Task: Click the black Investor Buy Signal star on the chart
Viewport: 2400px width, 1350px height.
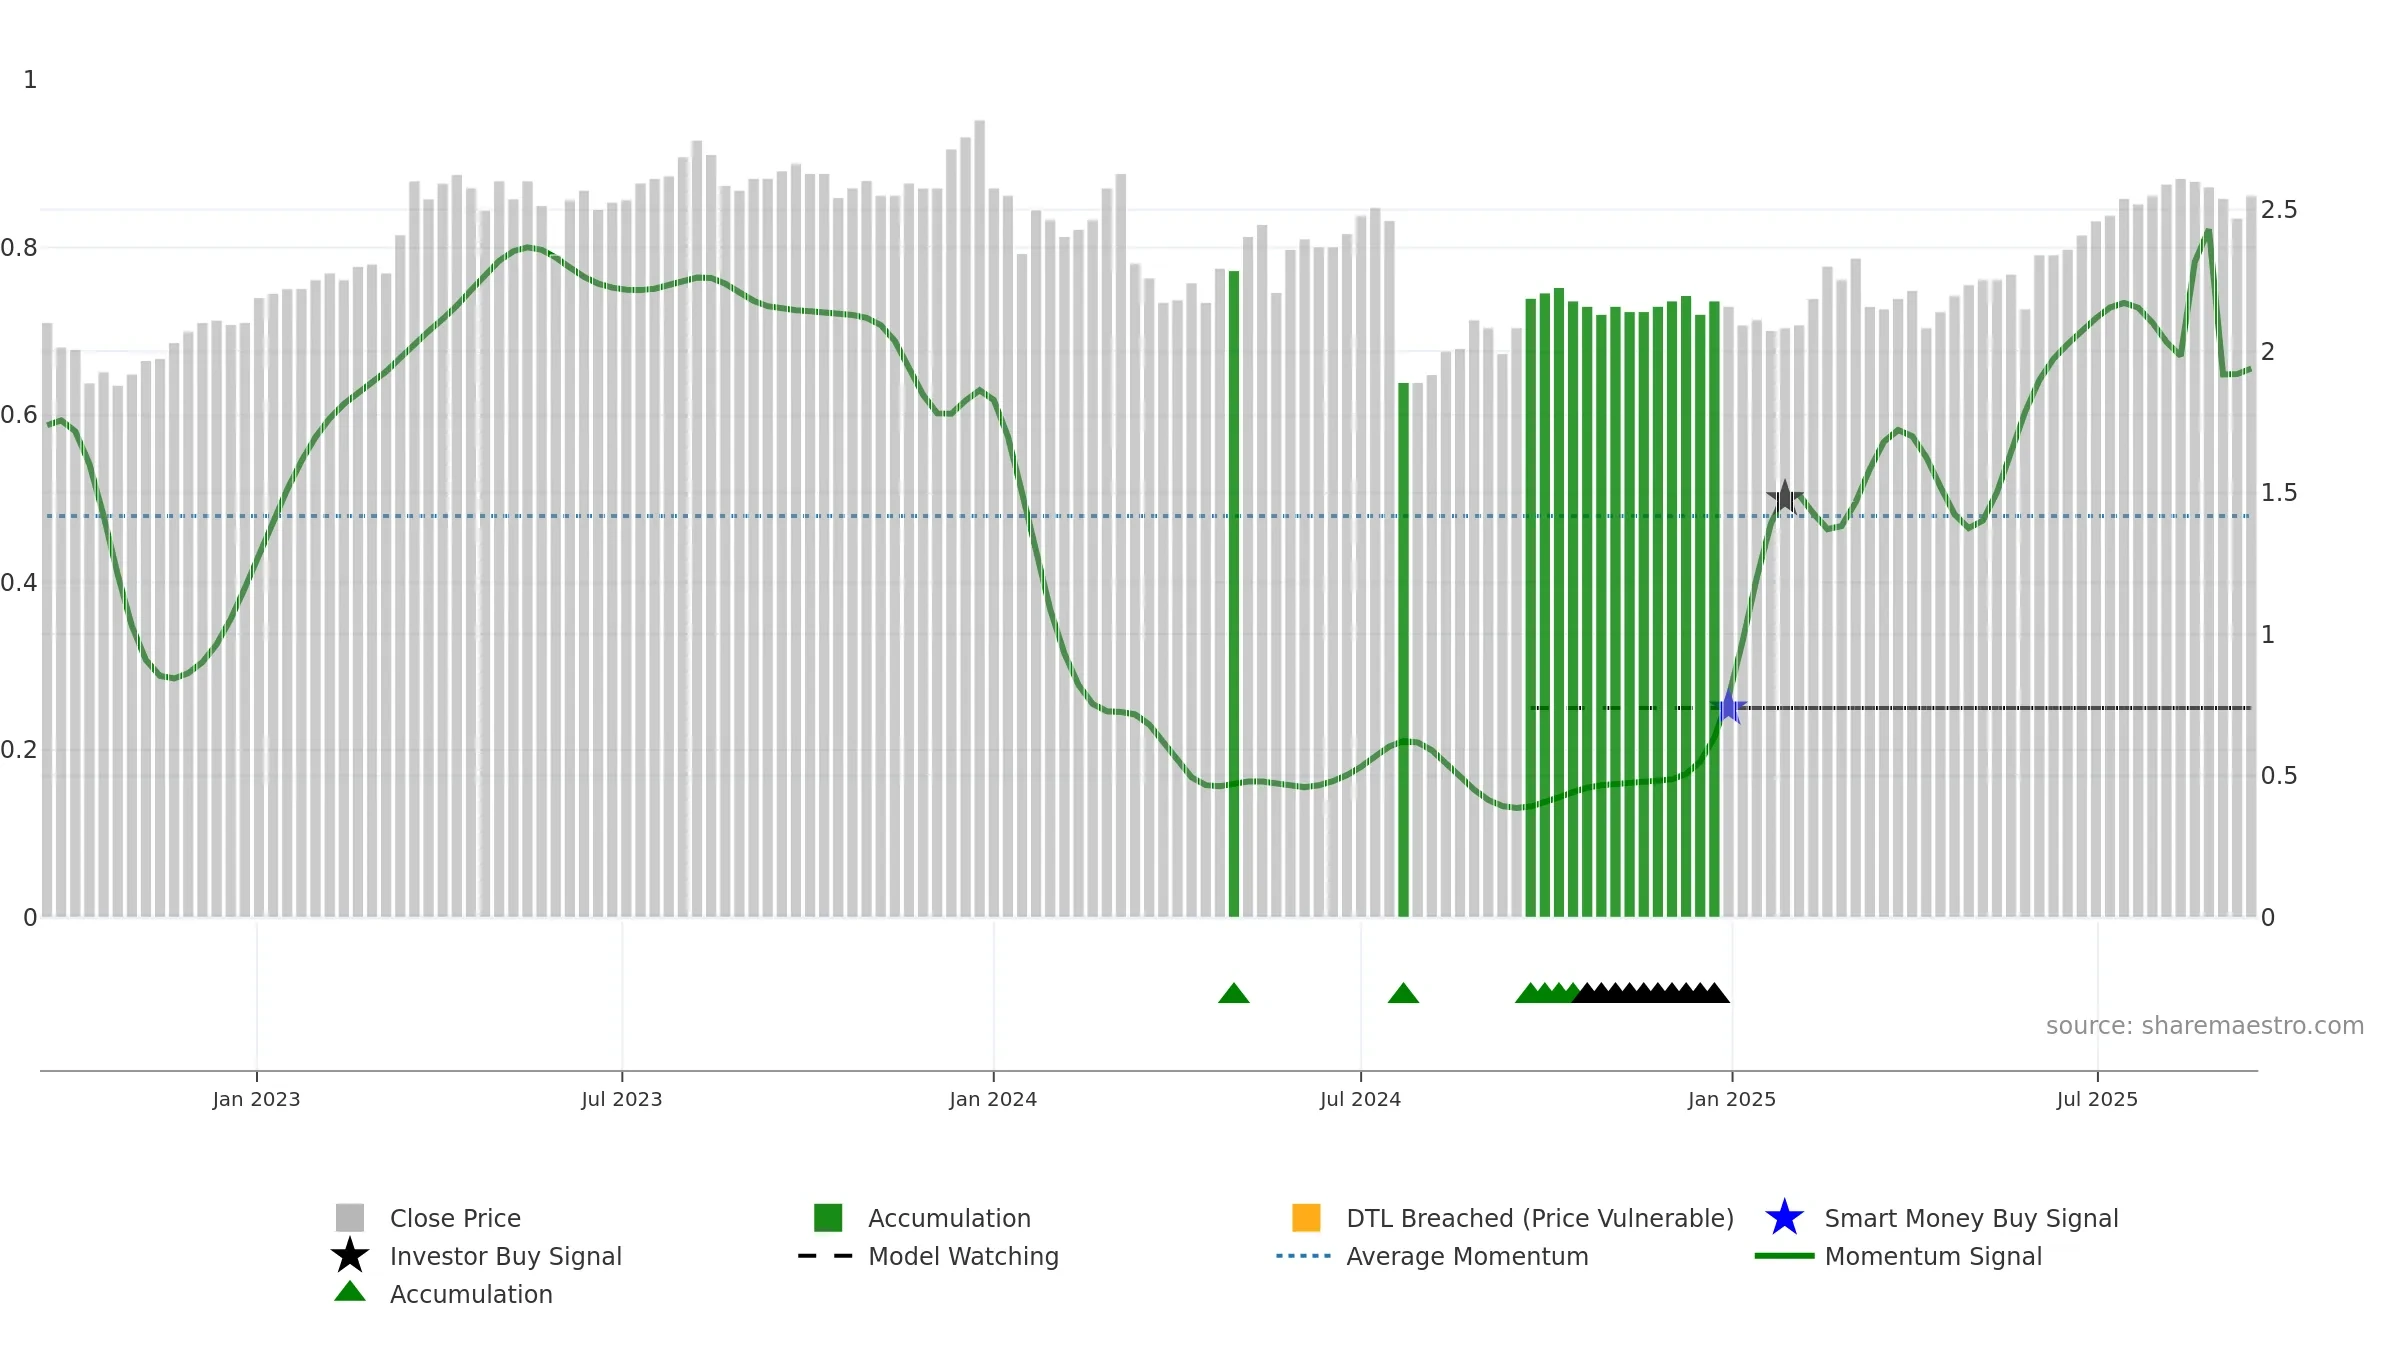Action: coord(1785,497)
